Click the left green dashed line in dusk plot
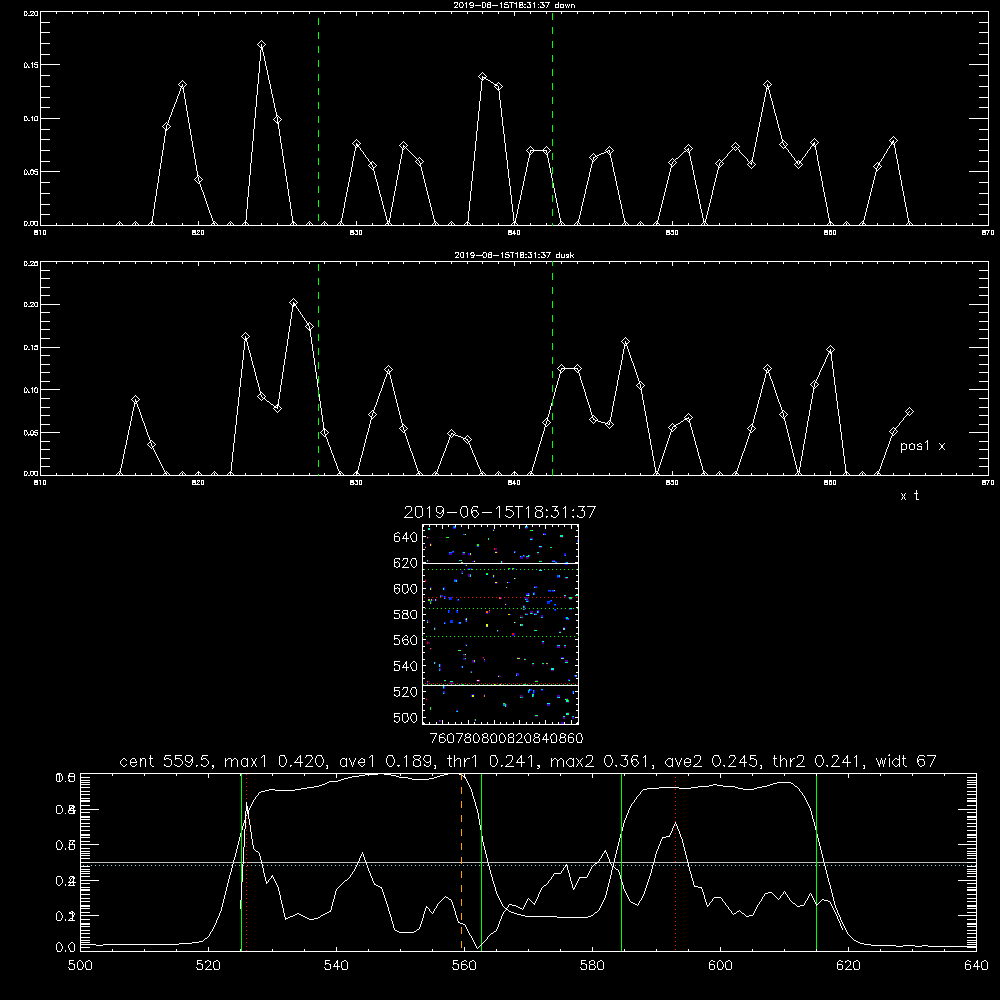1000x1000 pixels. tap(318, 368)
